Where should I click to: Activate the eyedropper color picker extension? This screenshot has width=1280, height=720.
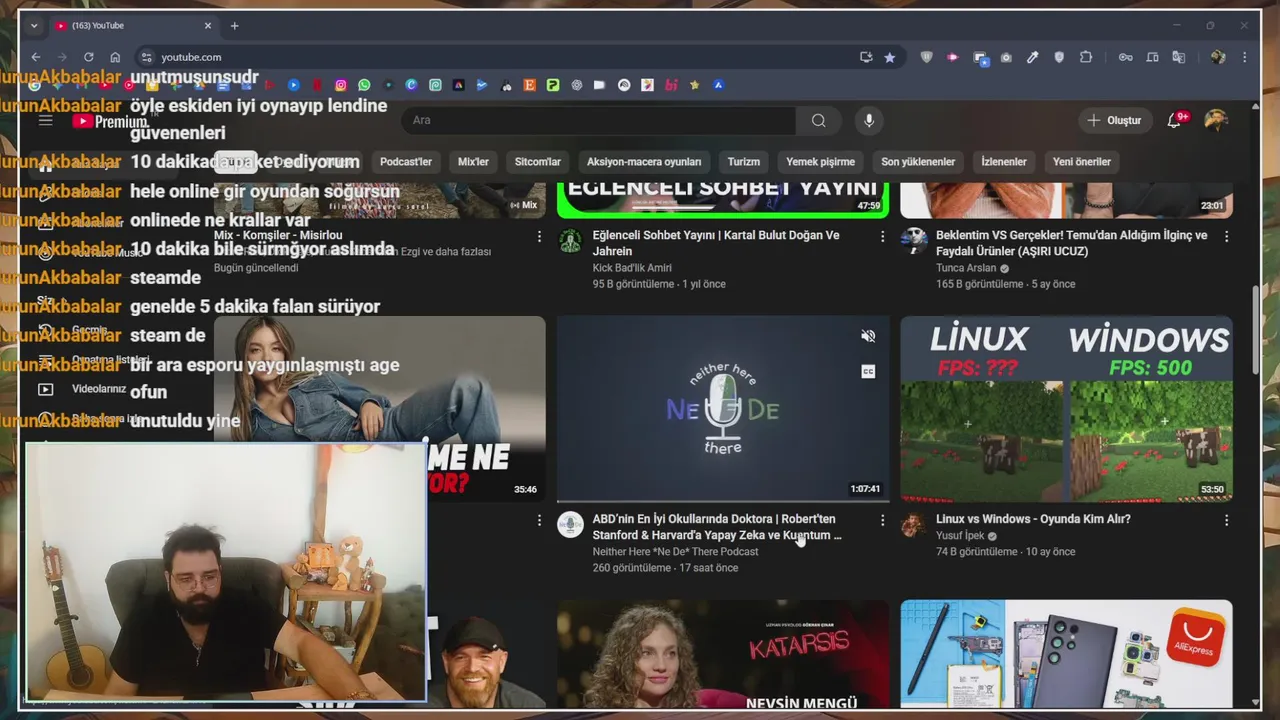[1033, 57]
